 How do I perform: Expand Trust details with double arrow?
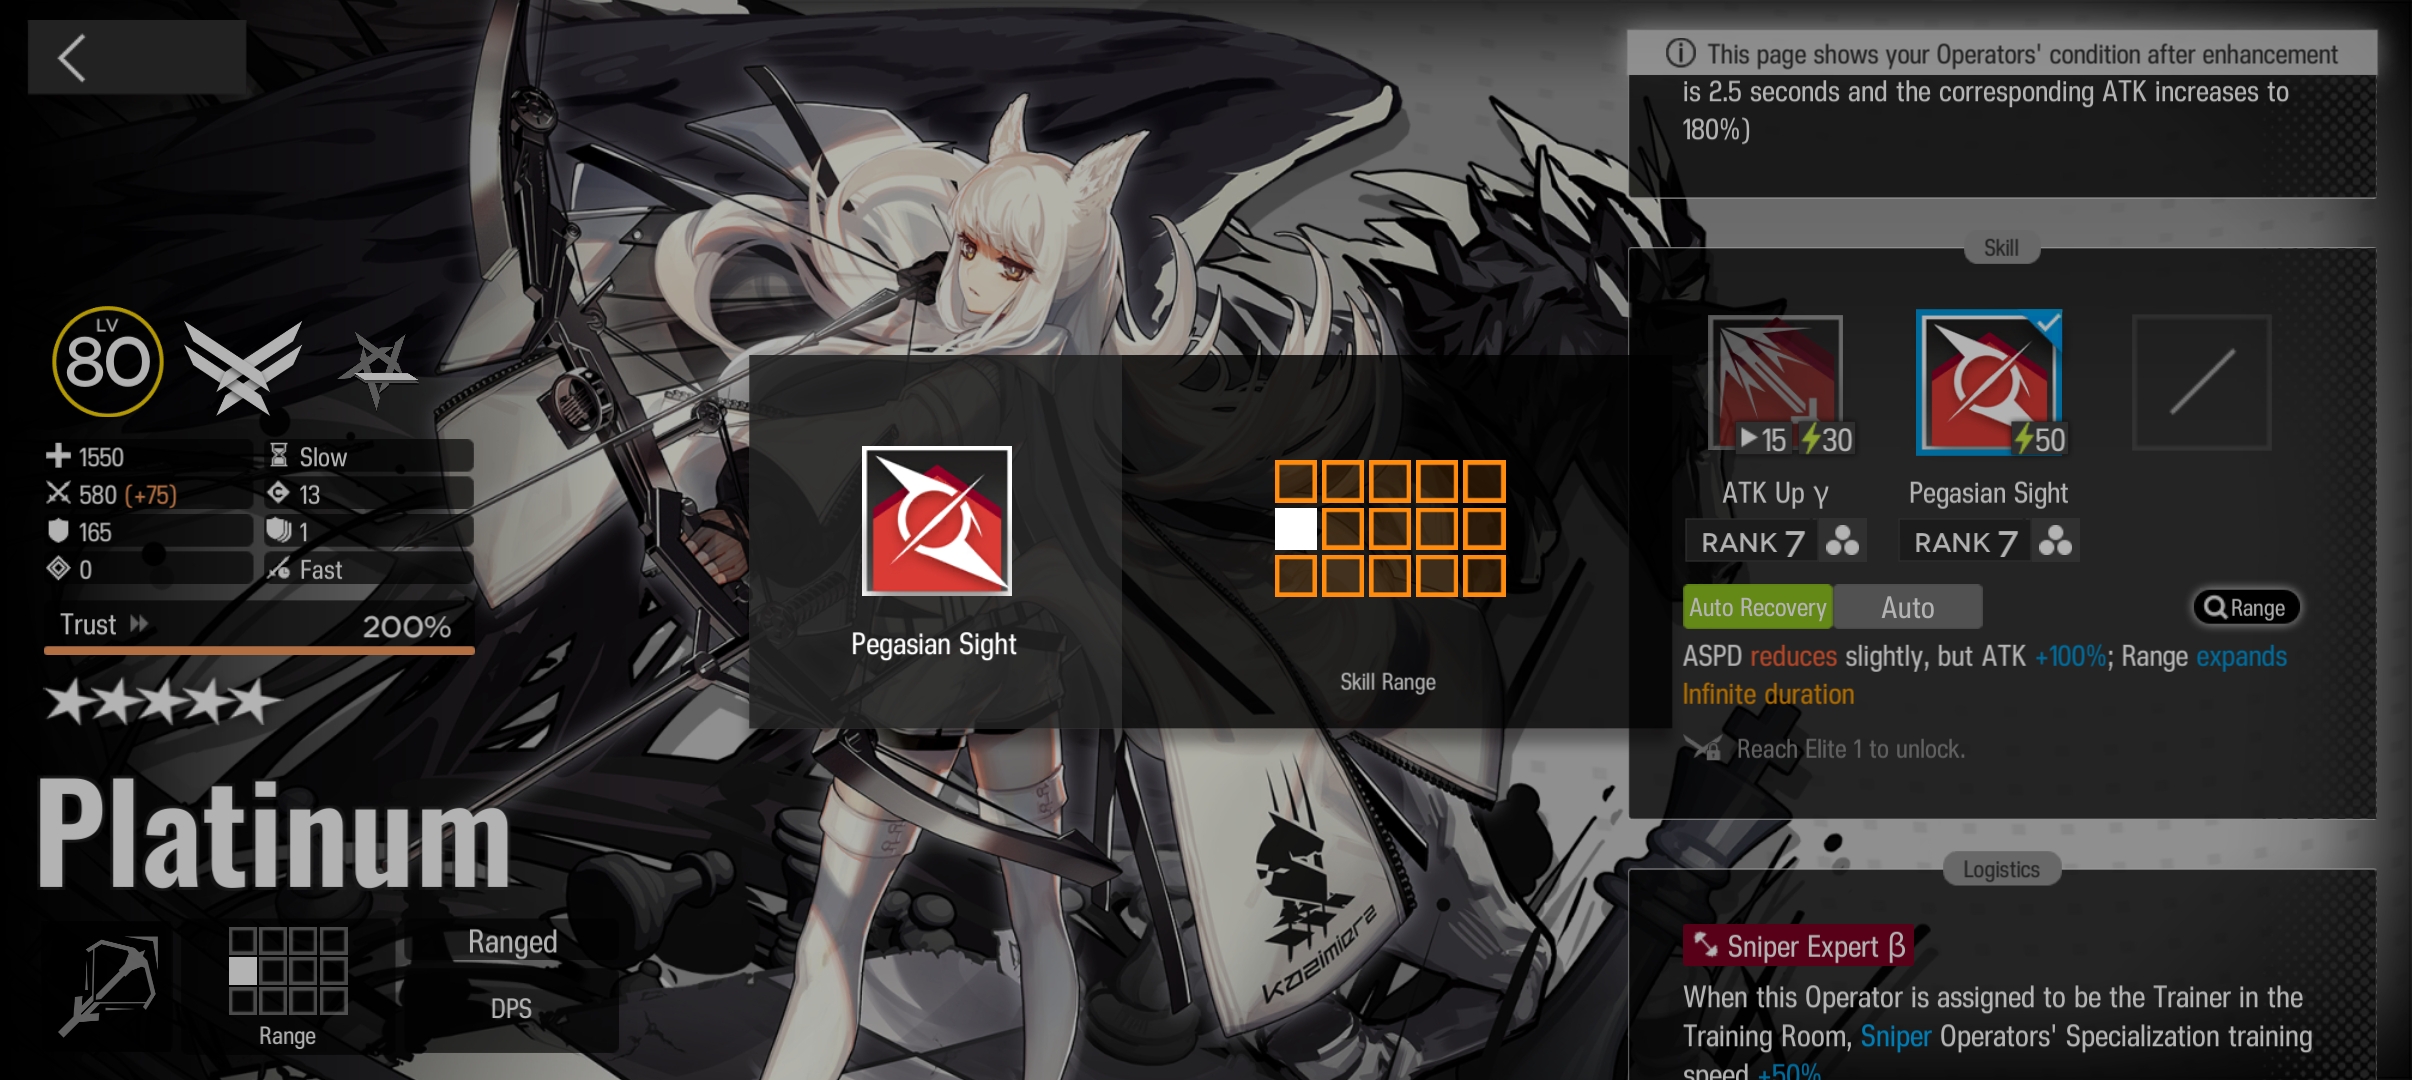(x=139, y=624)
